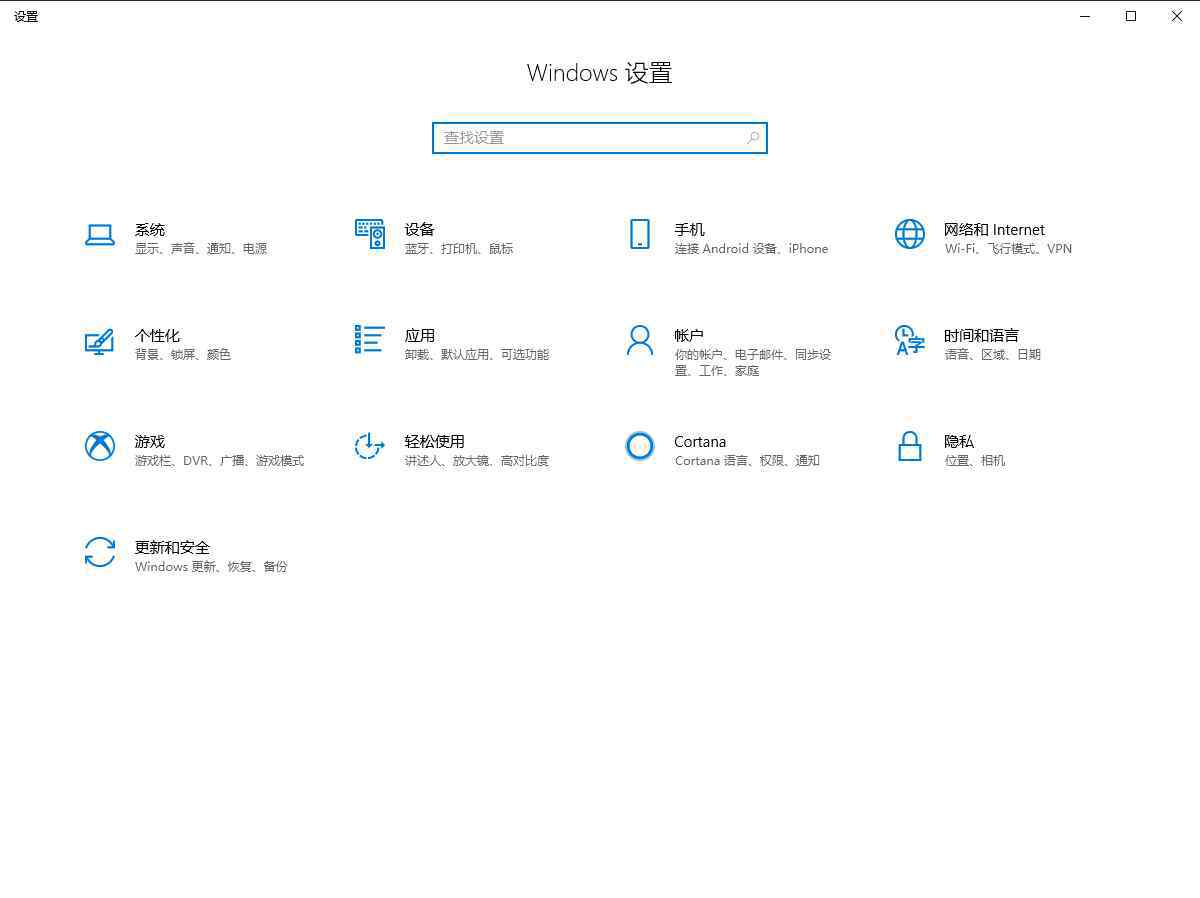Click the description 语音、区域、日期
This screenshot has width=1200, height=898.
coord(993,355)
